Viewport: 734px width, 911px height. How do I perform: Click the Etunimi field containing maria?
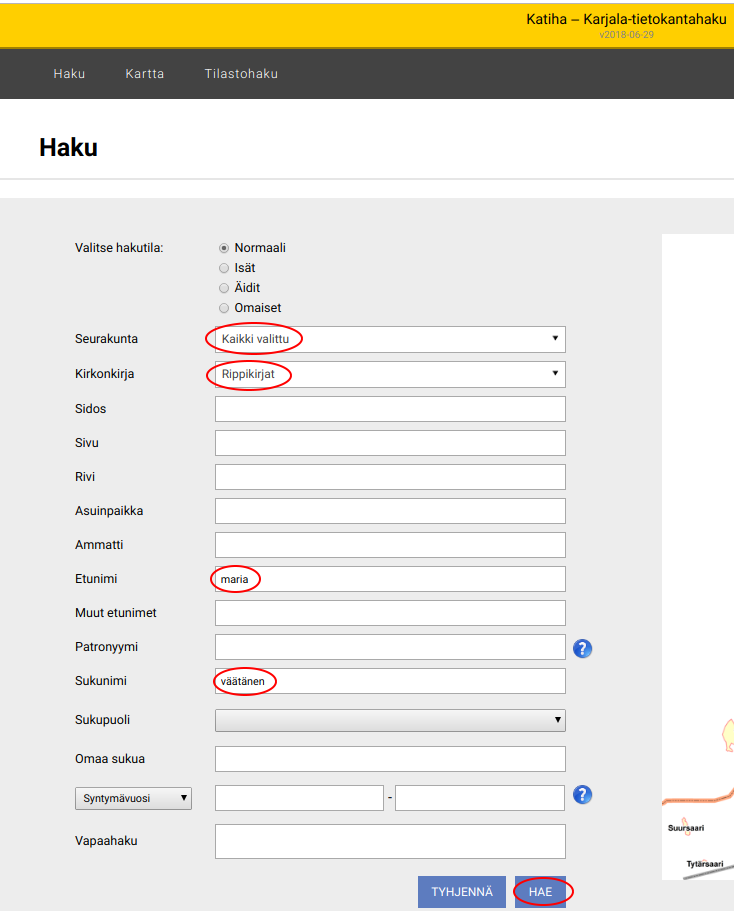point(390,579)
